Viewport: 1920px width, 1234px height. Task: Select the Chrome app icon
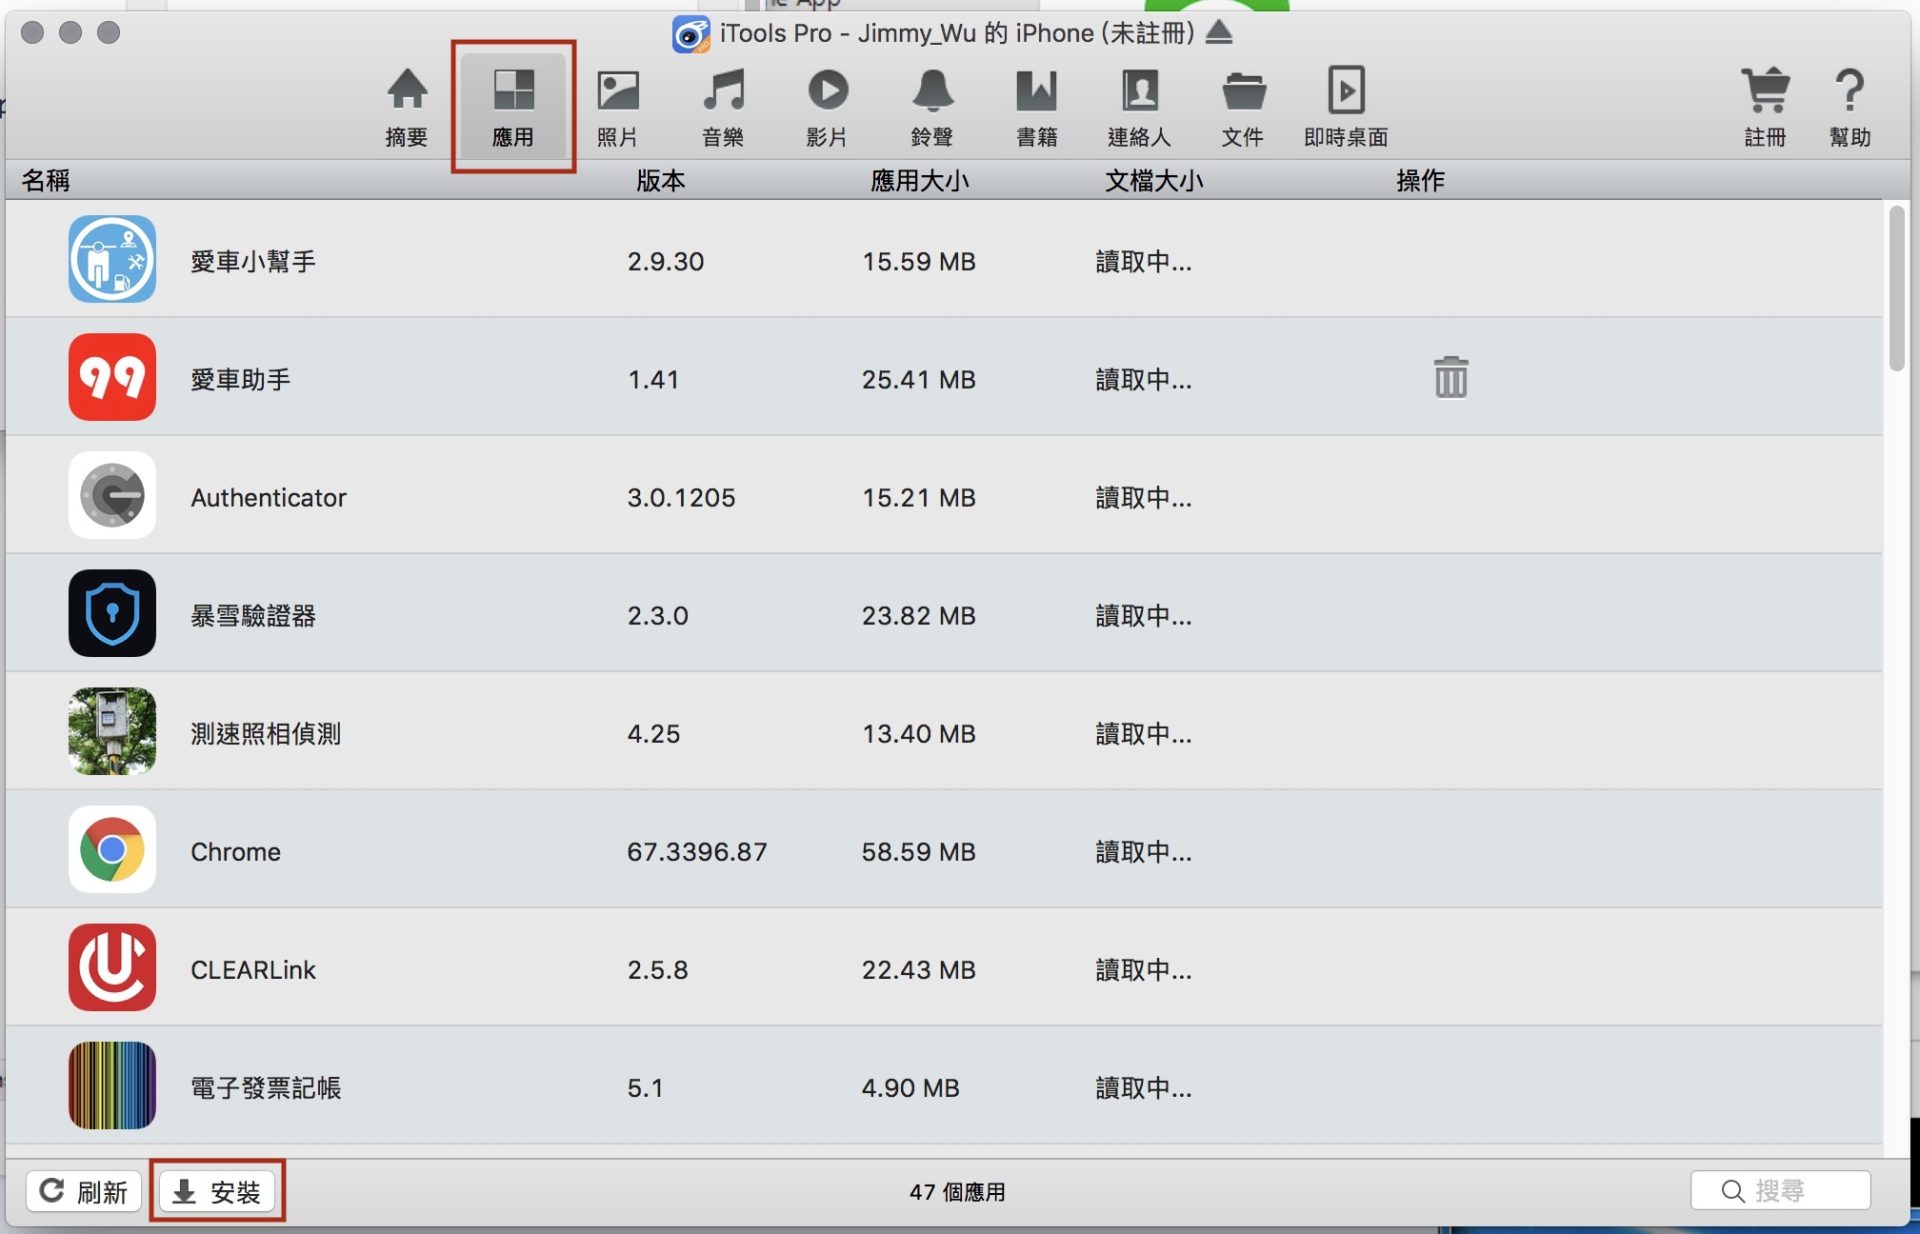112,849
